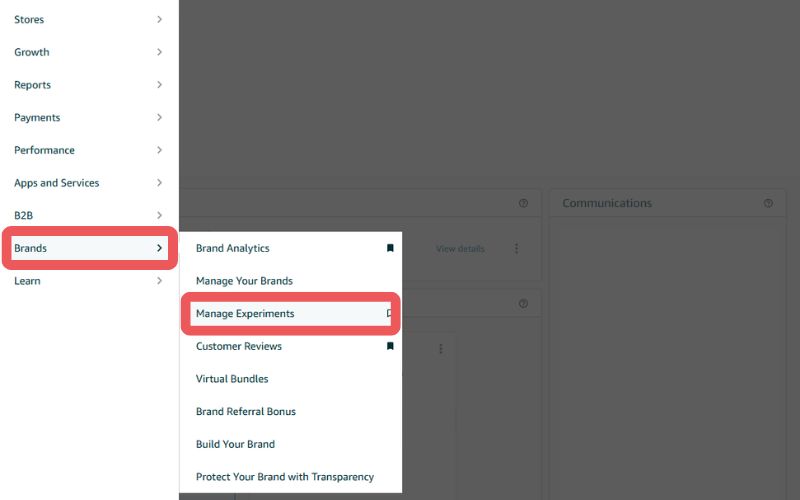This screenshot has width=800, height=500.
Task: Click the View details link
Action: [x=460, y=248]
